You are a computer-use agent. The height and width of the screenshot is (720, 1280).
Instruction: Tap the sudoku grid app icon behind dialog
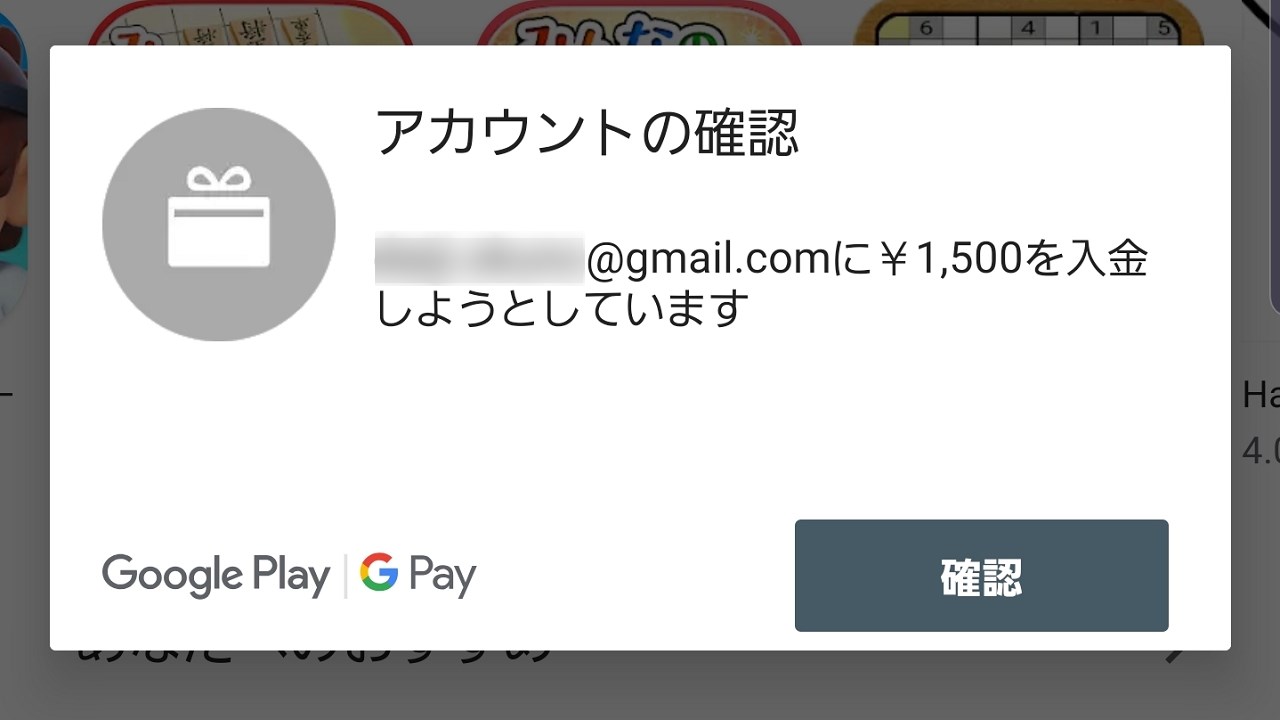(x=1030, y=22)
